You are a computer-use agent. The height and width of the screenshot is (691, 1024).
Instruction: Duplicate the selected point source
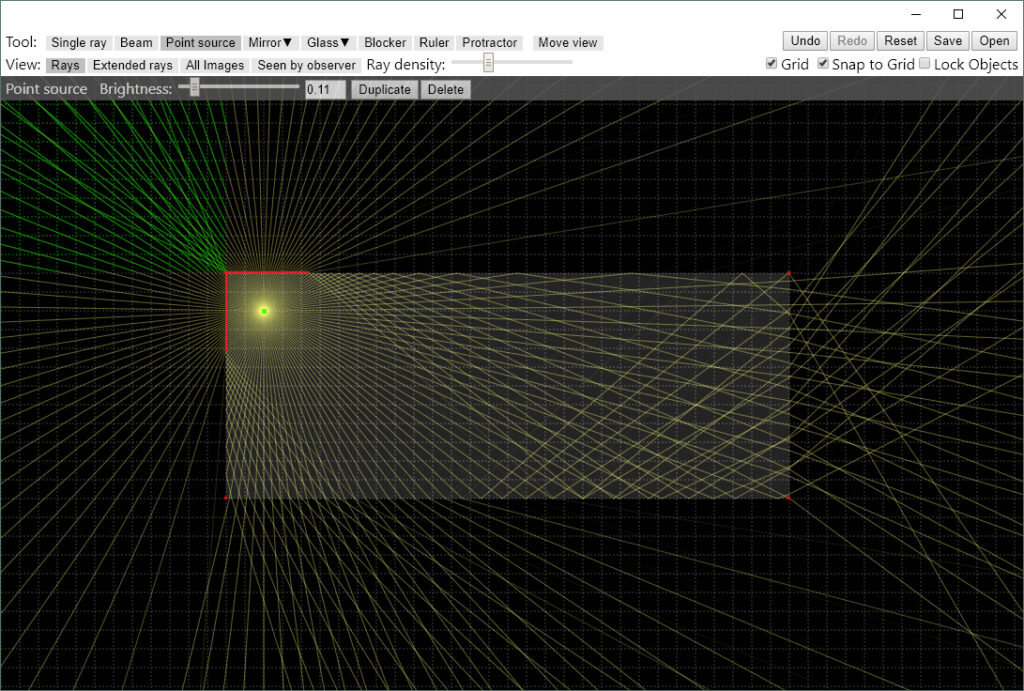click(x=385, y=89)
